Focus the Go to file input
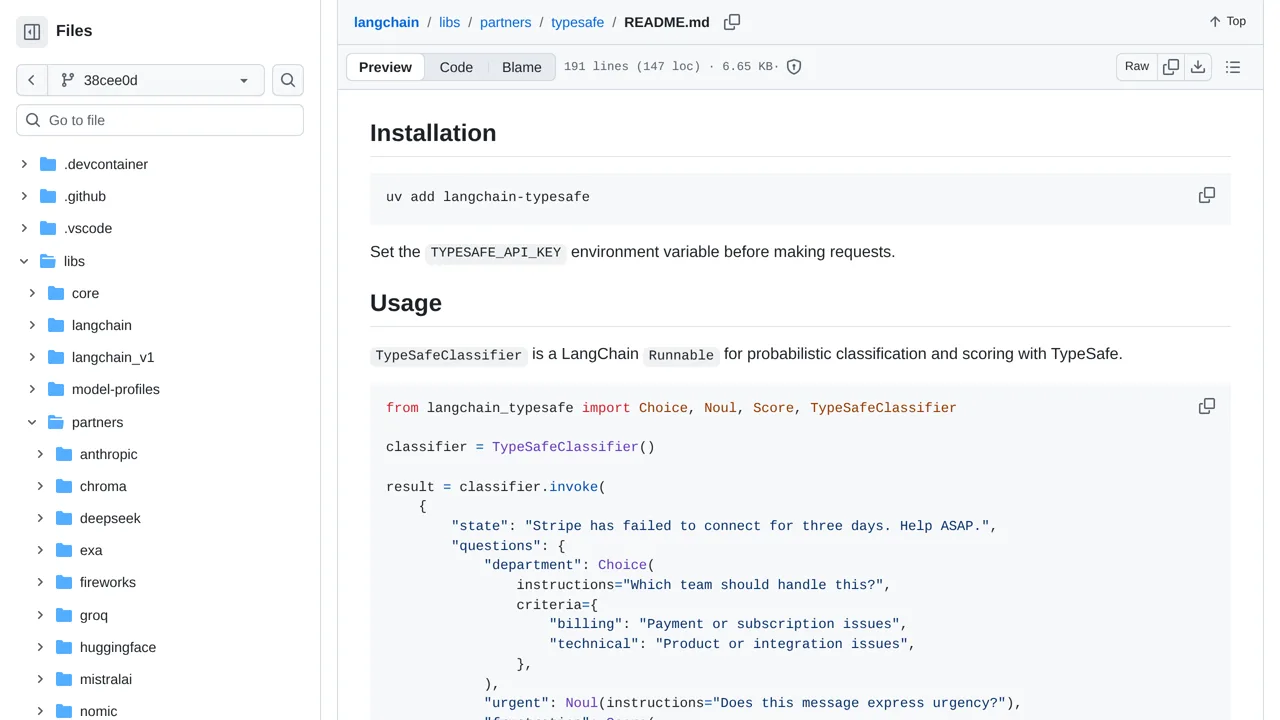The image size is (1280, 720). pos(160,120)
